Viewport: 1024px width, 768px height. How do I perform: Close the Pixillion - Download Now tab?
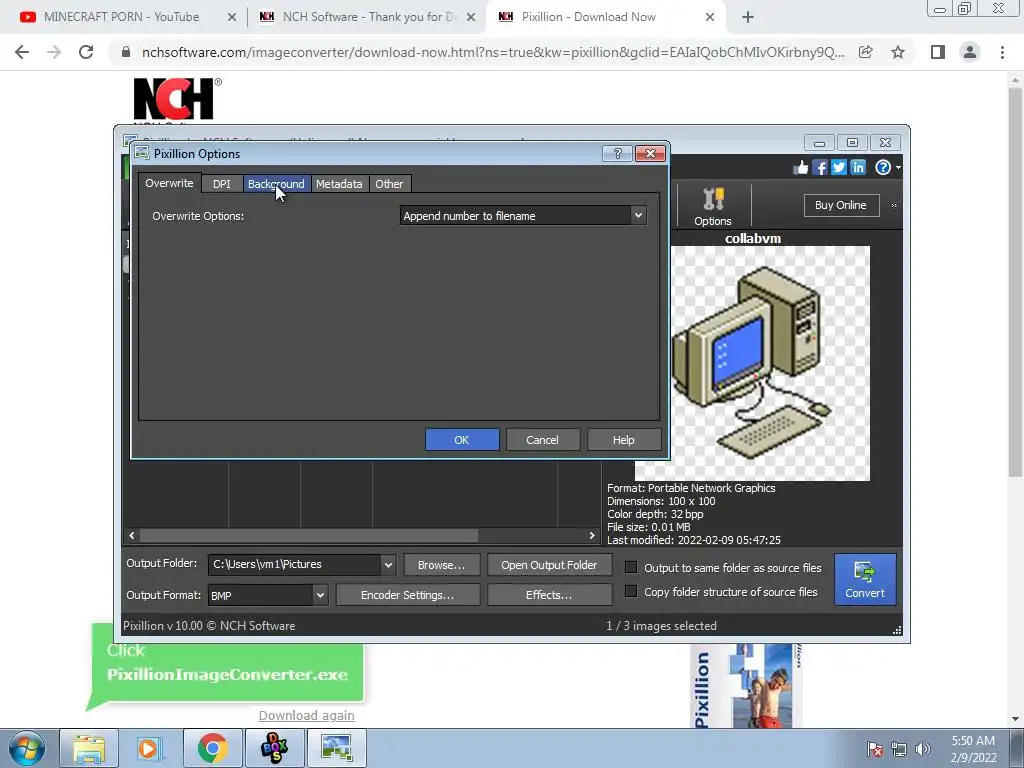click(710, 18)
